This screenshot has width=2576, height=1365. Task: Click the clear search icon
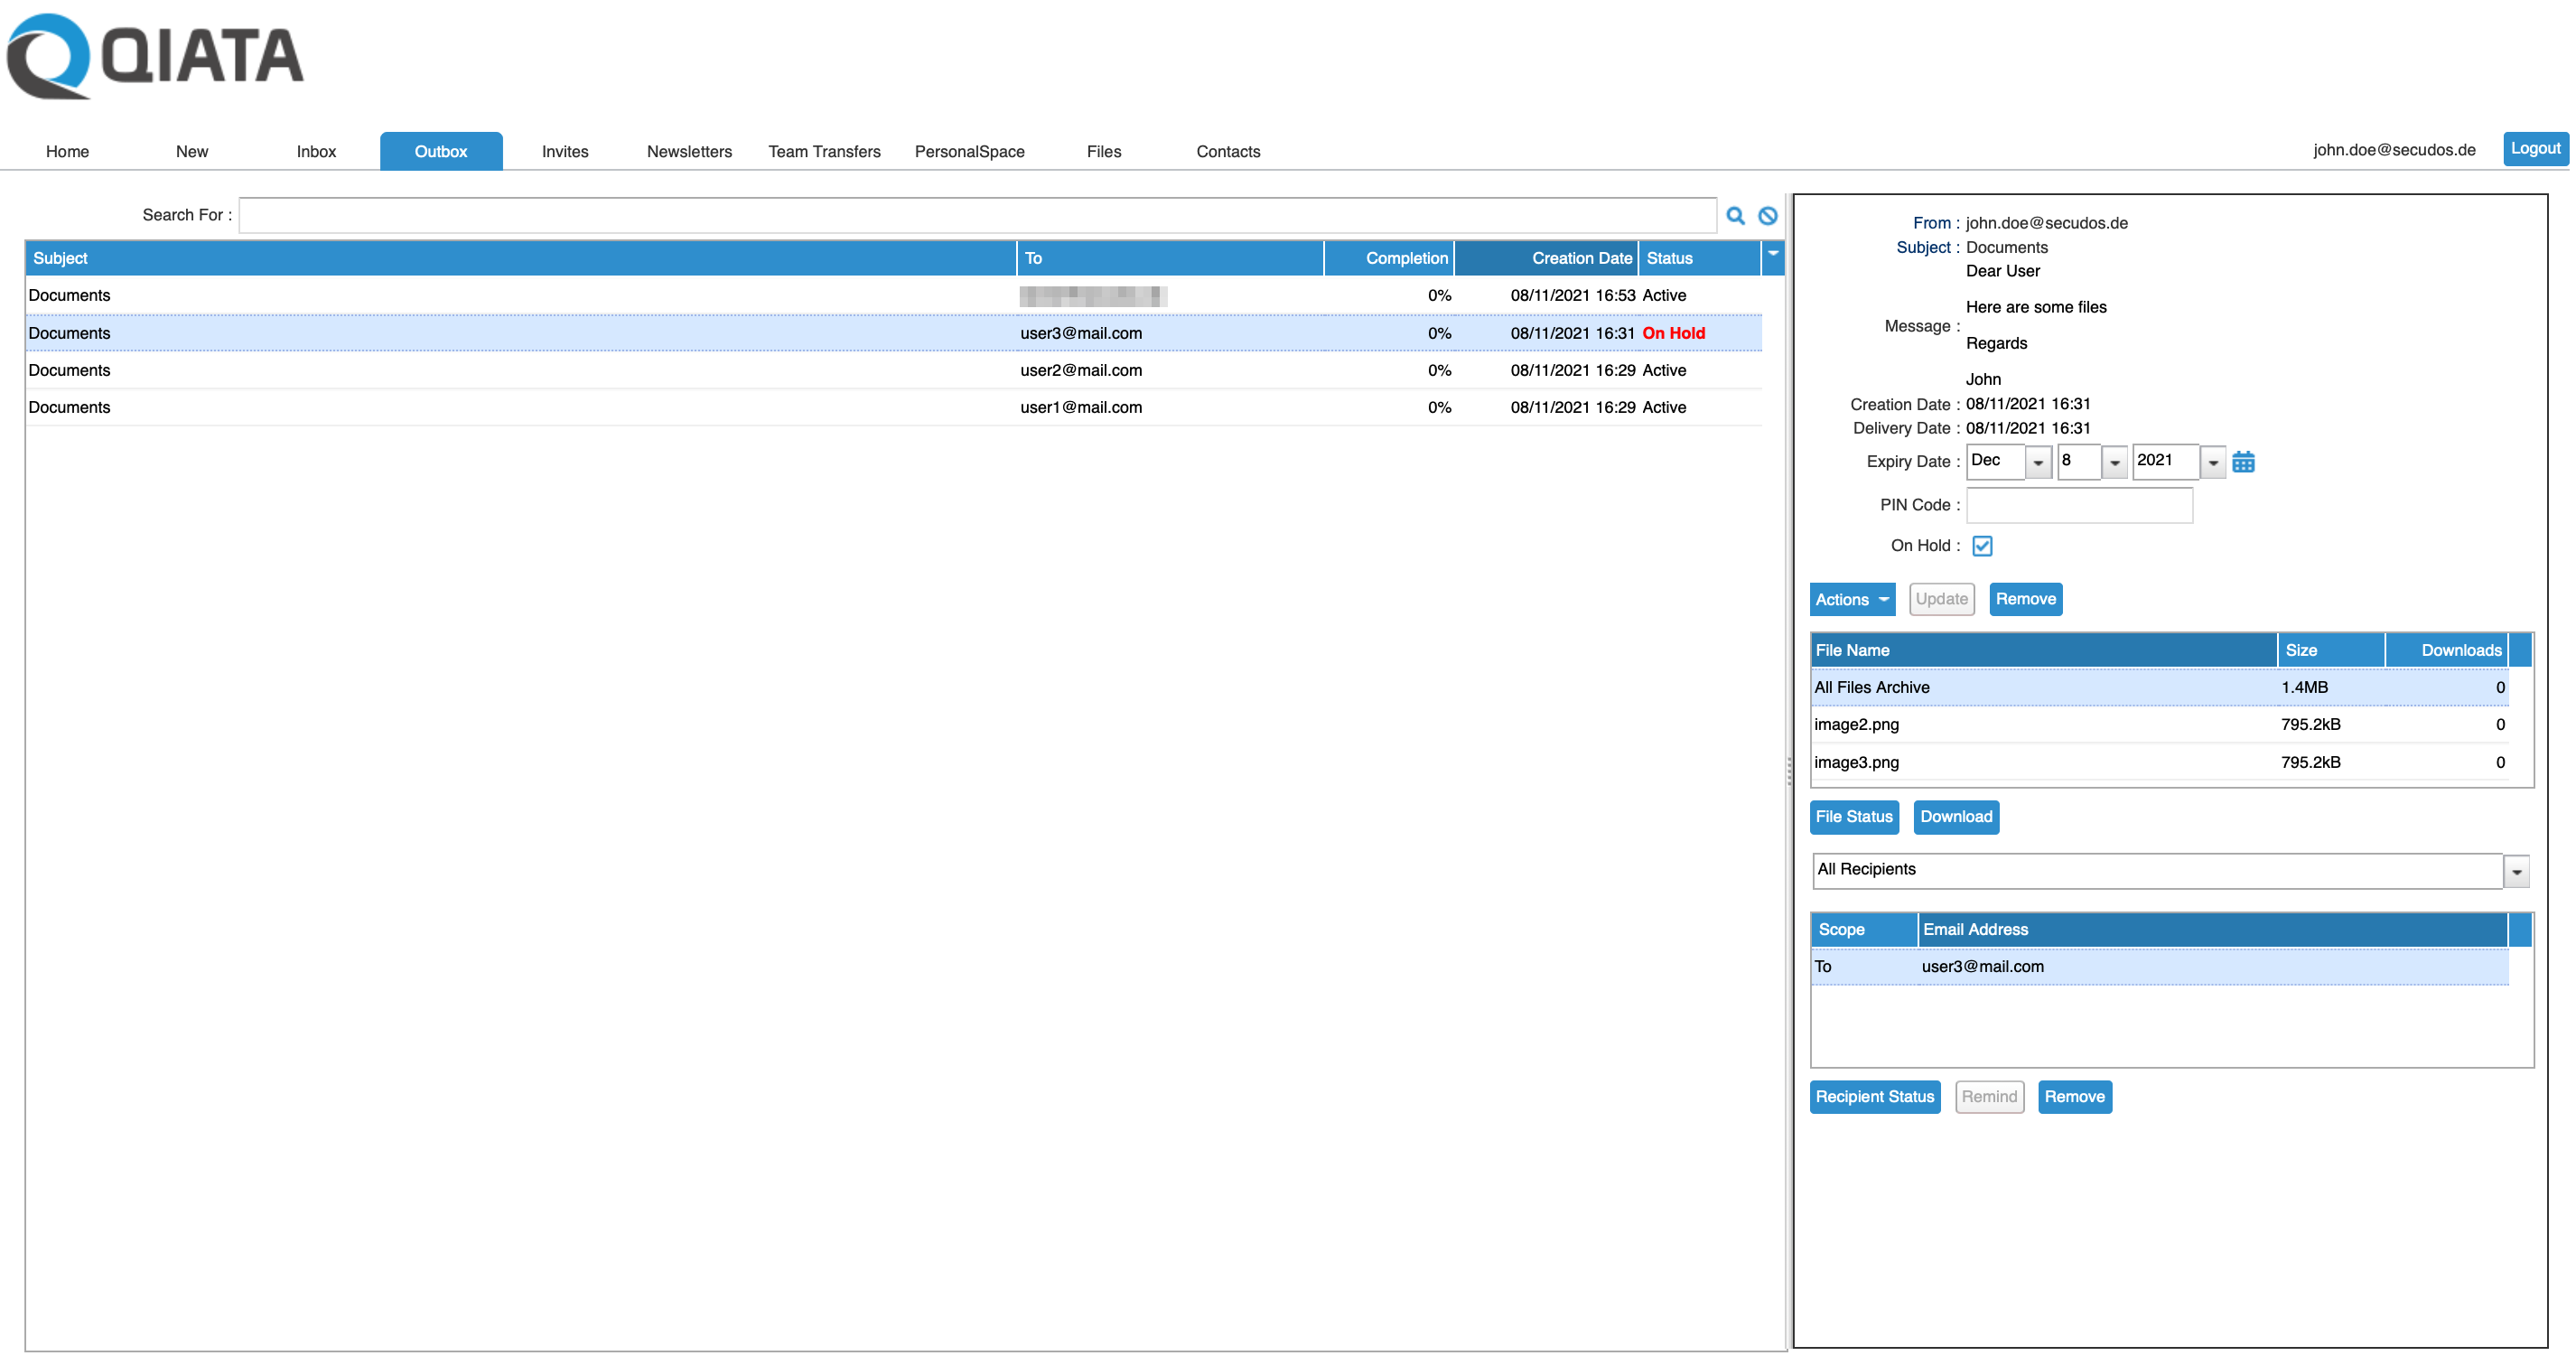tap(1767, 215)
